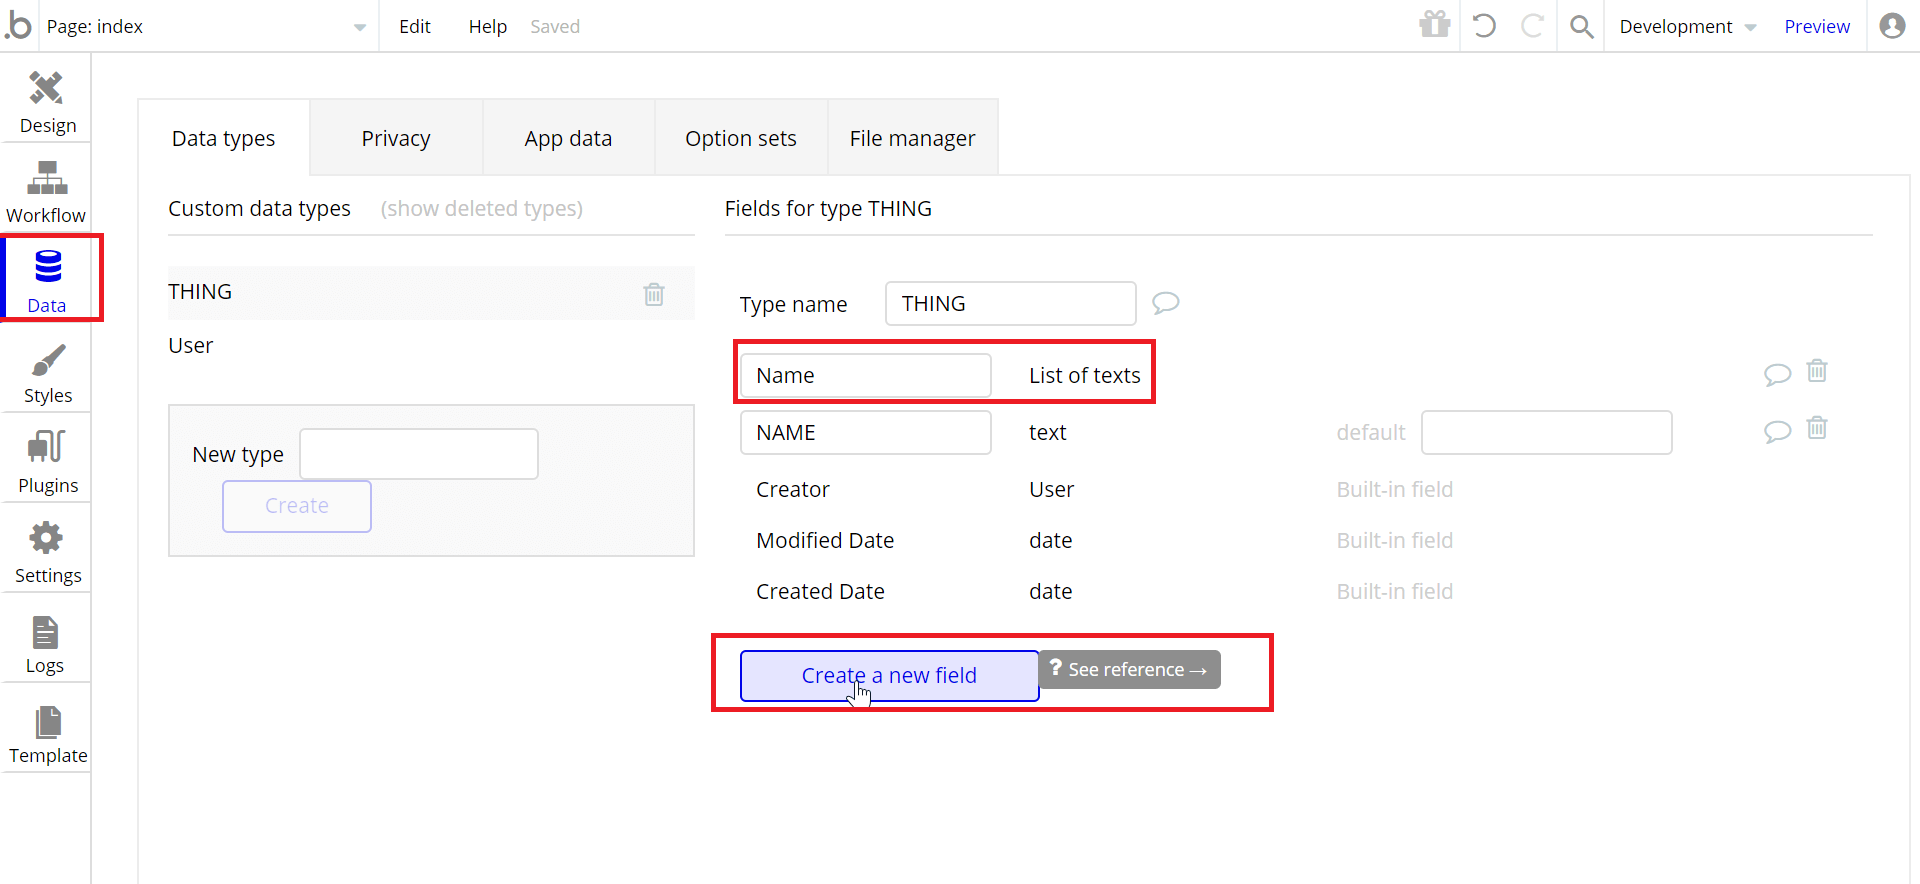
Task: Focus the default value input
Action: 1547,432
